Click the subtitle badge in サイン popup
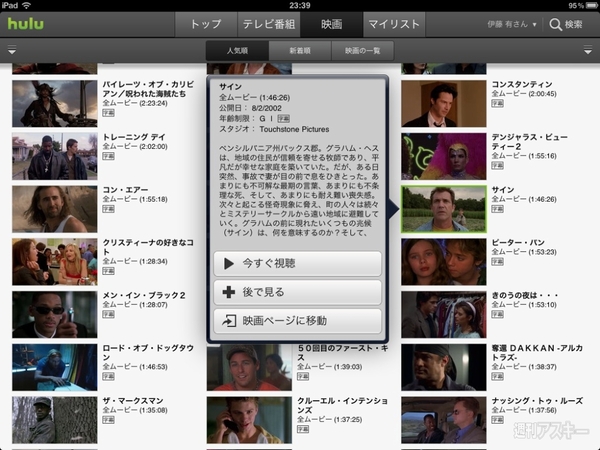This screenshot has width=600, height=450. coord(284,119)
